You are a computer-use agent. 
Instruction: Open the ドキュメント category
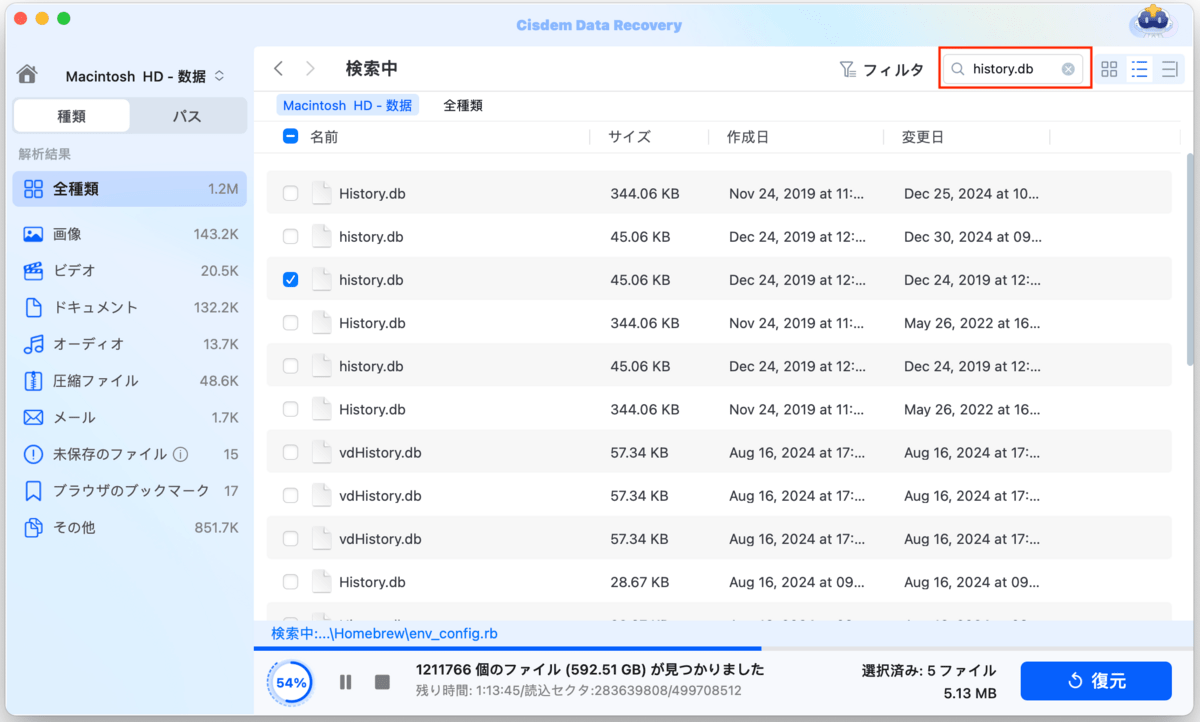[129, 307]
